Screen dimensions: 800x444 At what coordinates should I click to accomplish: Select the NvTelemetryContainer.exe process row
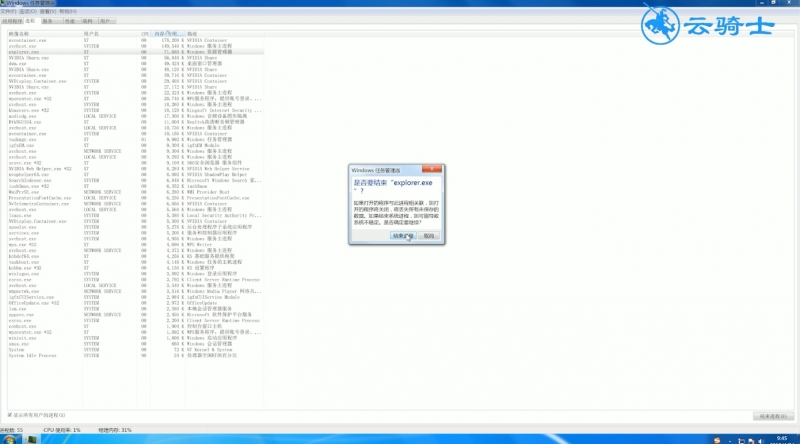pos(135,204)
